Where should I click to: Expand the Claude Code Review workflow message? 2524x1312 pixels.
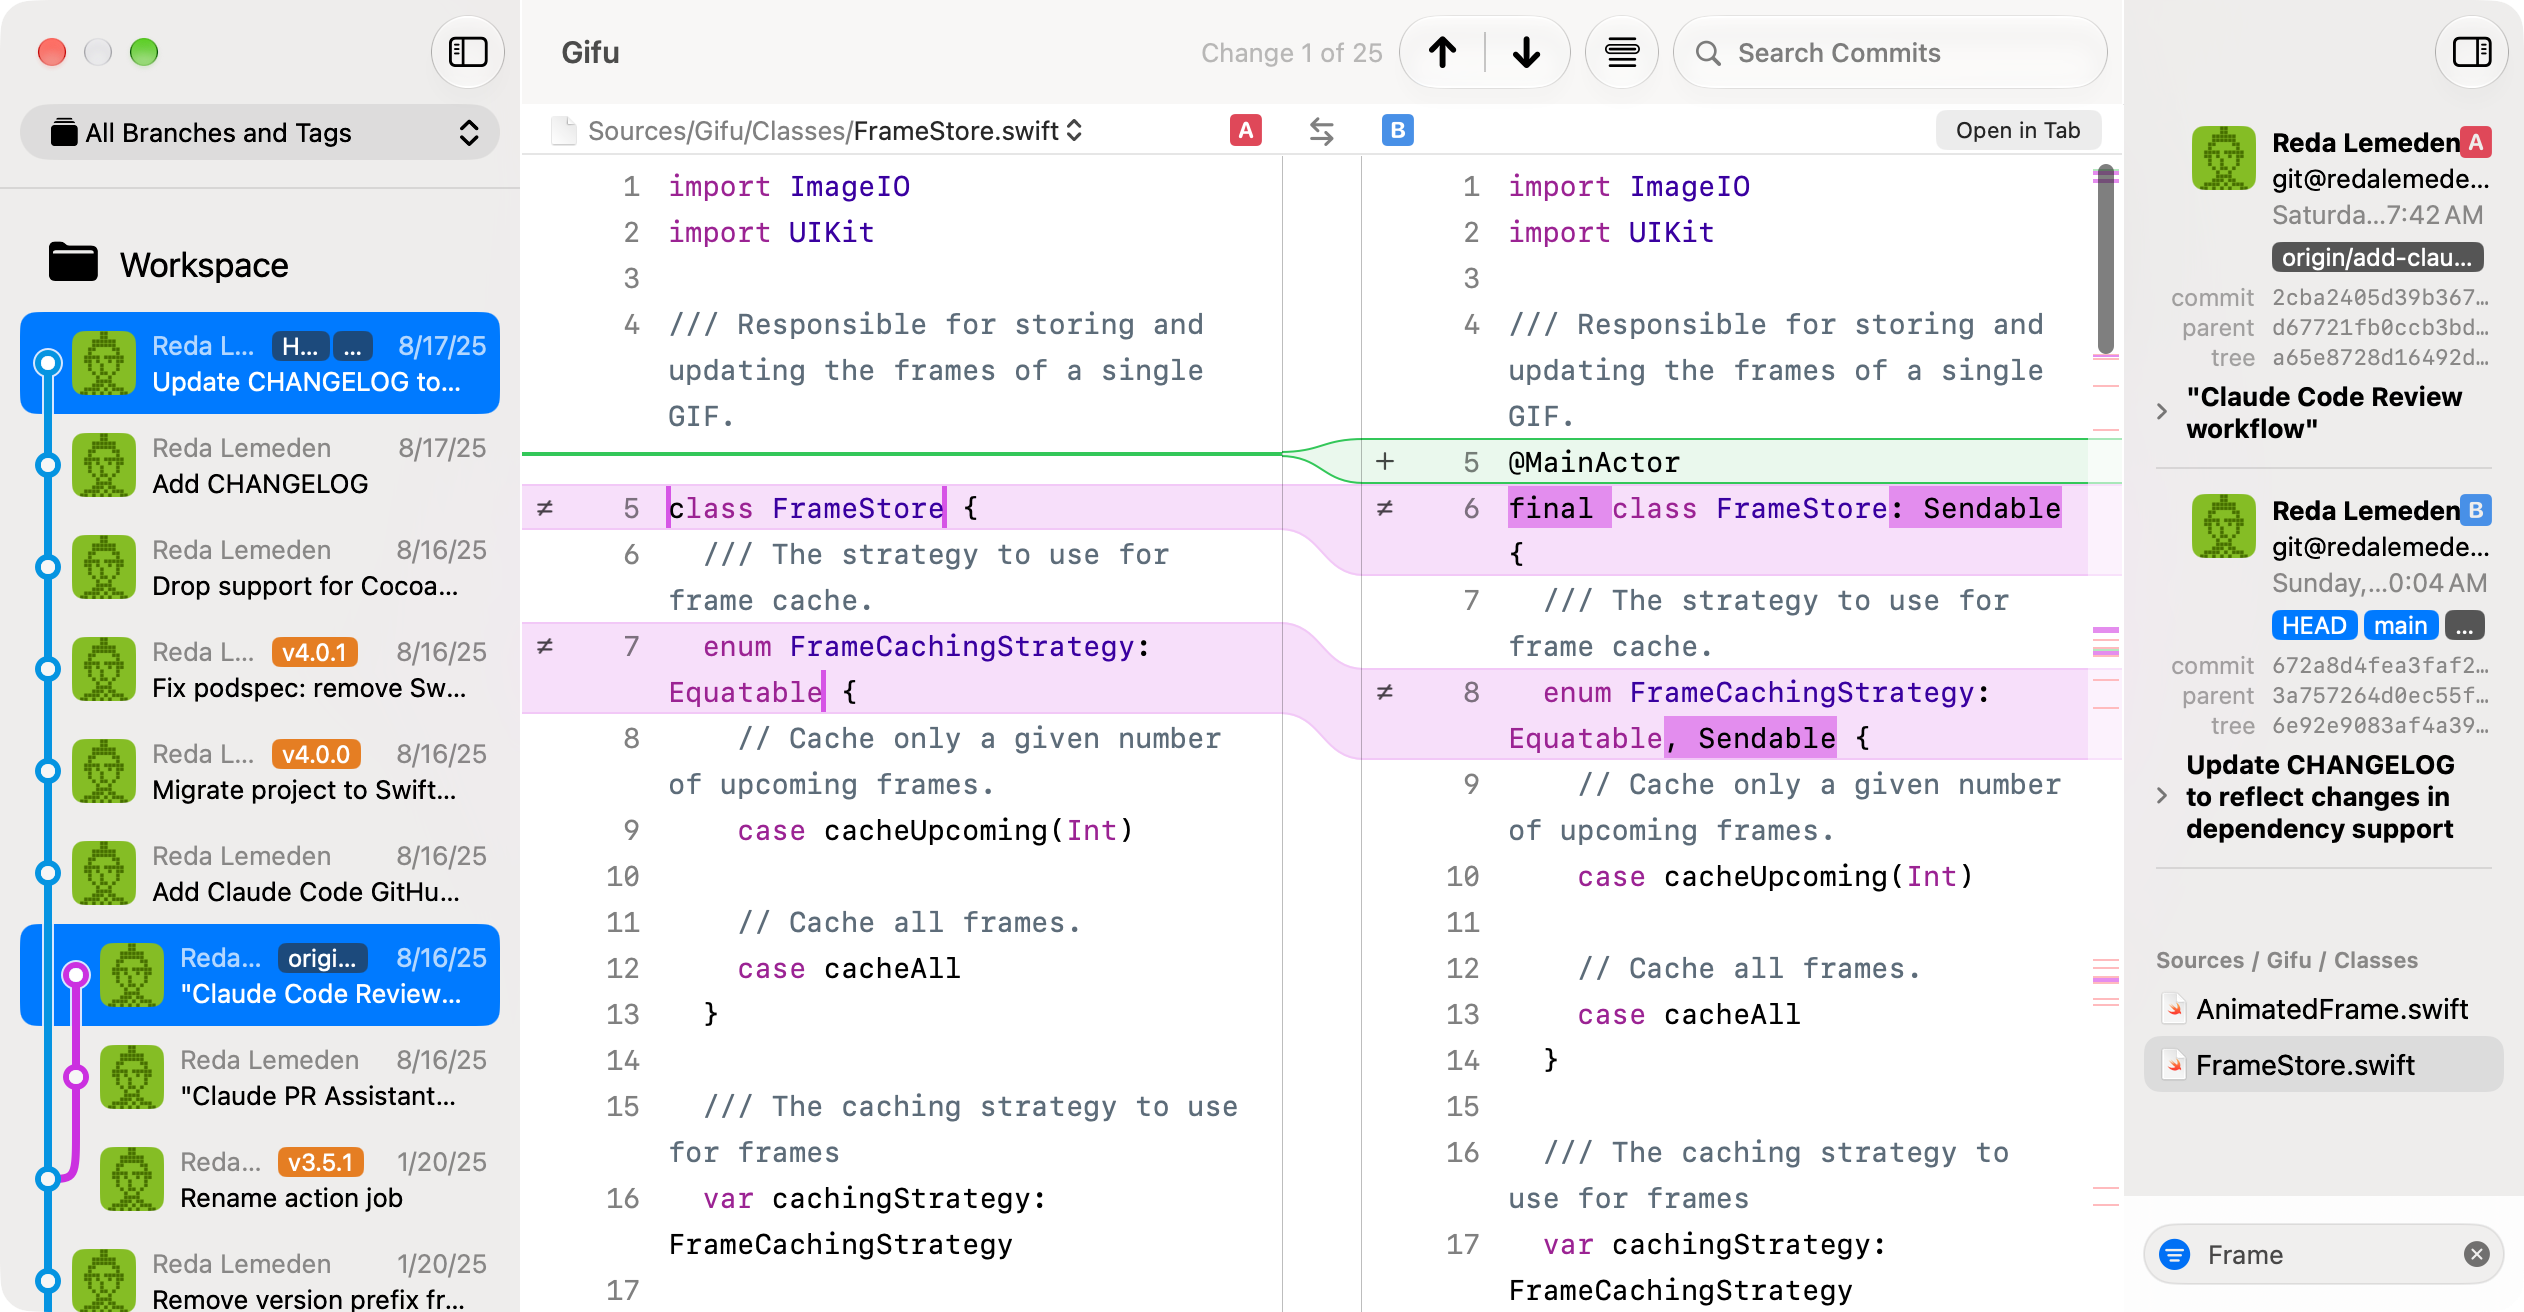coord(2162,412)
